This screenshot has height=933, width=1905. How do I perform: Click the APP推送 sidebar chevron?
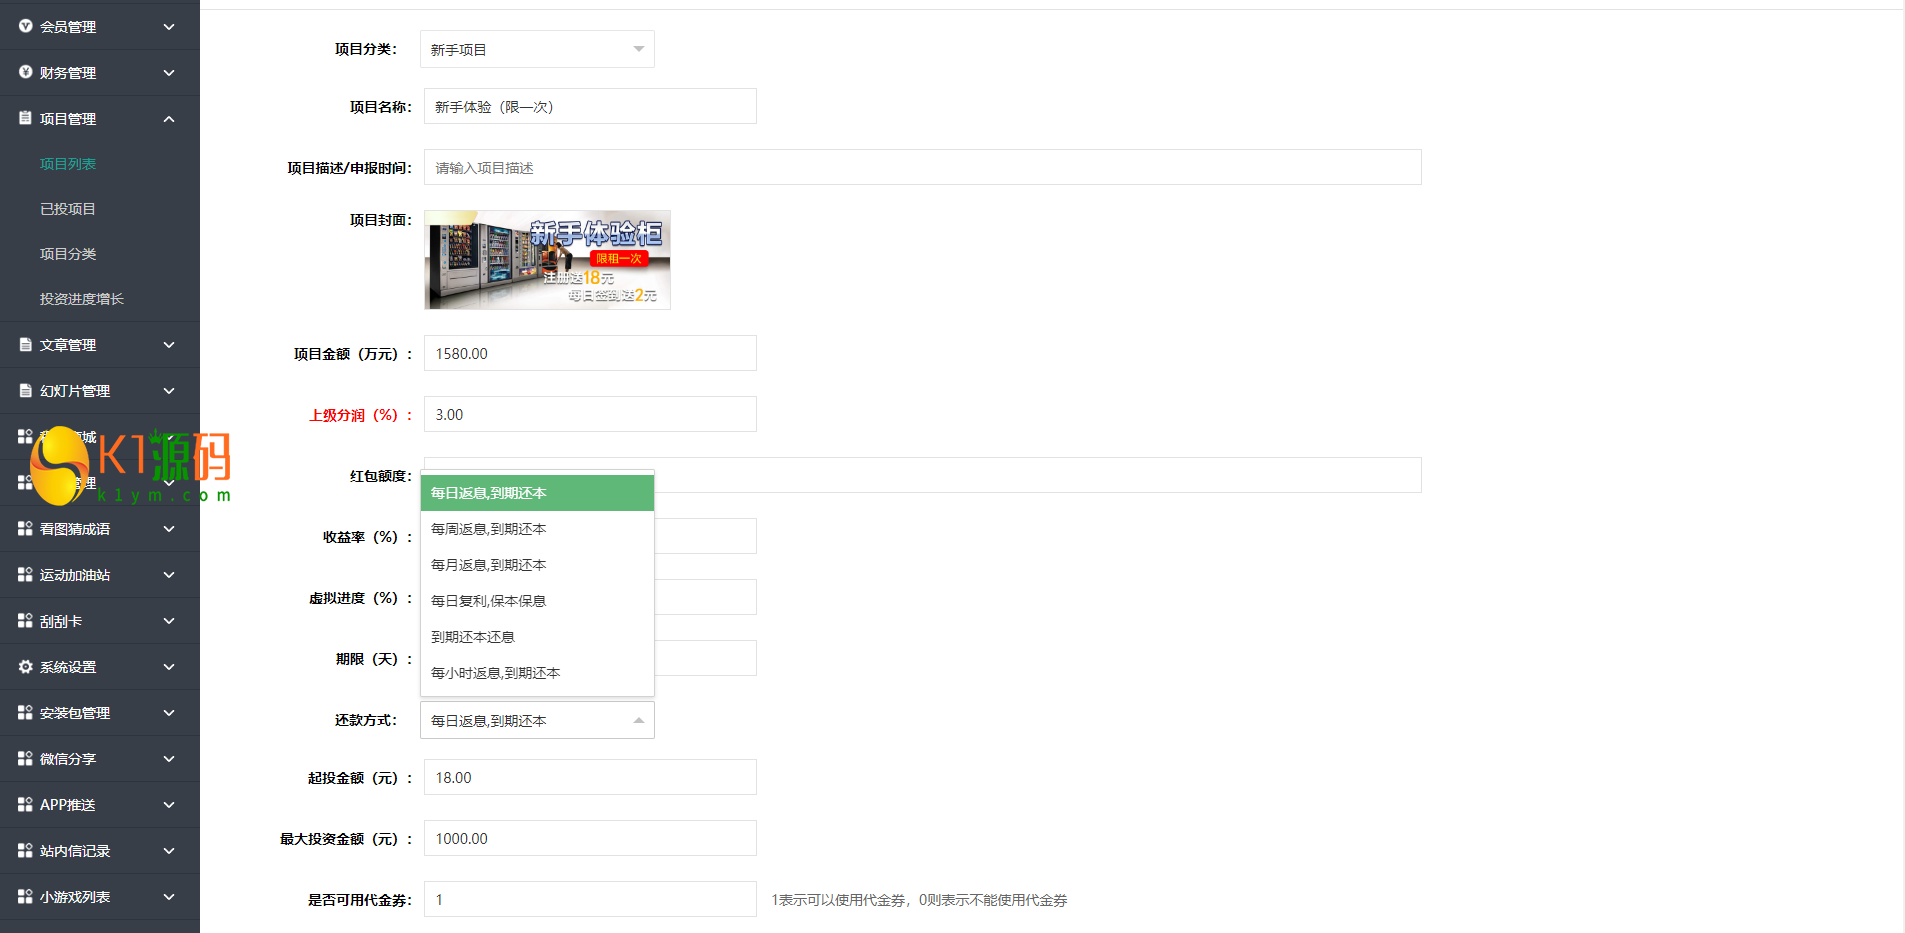pyautogui.click(x=169, y=805)
